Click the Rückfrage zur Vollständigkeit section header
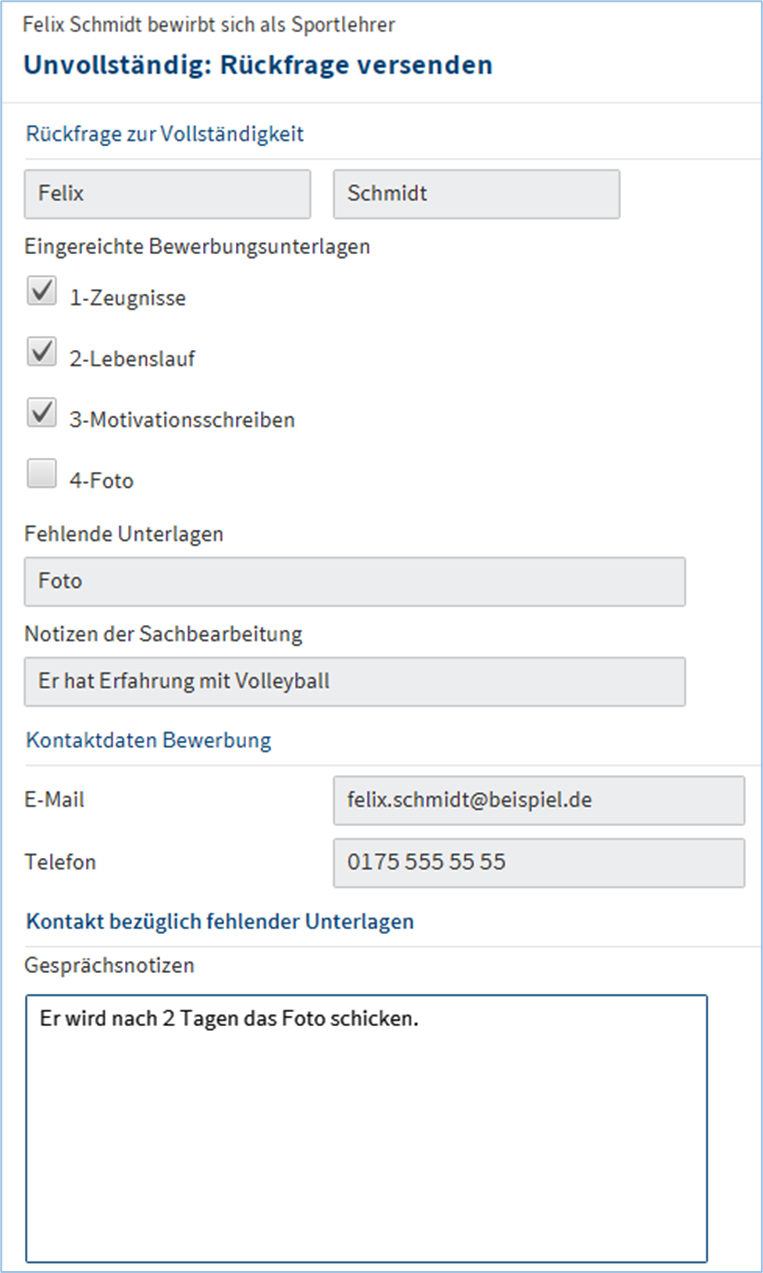Viewport: 763px width, 1273px height. 165,134
